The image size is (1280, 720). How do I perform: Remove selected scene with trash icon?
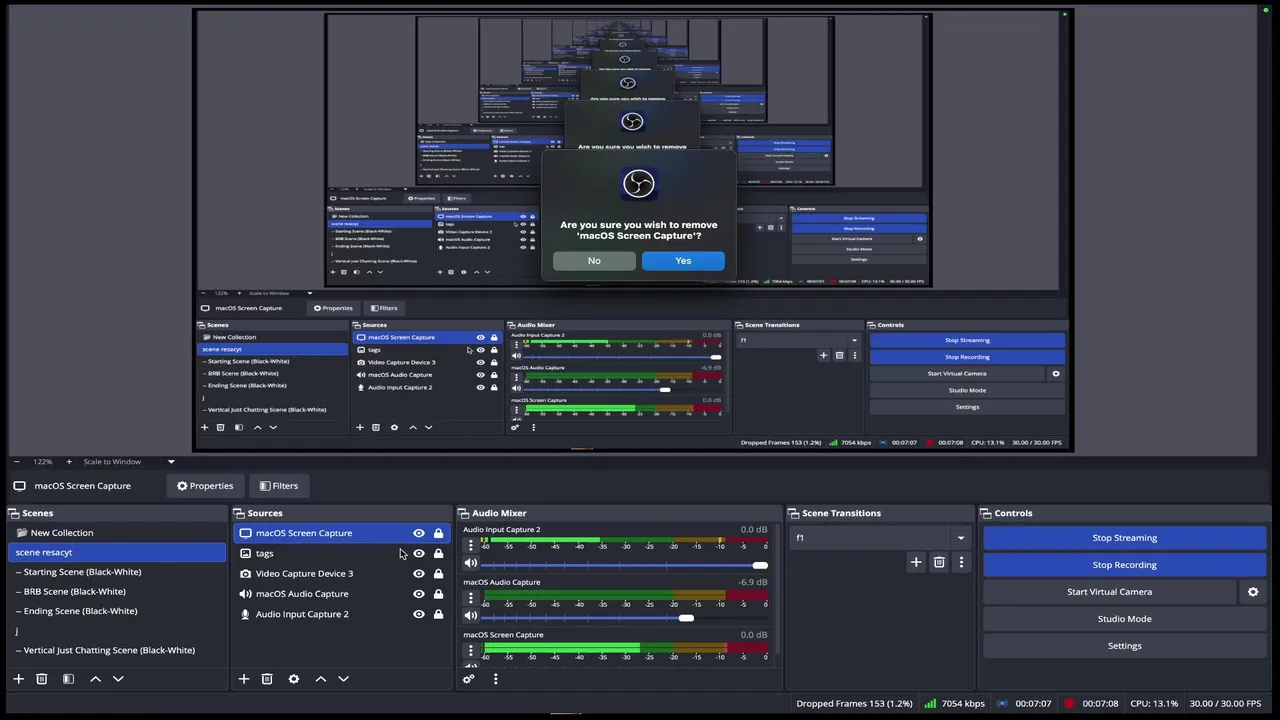pos(42,679)
